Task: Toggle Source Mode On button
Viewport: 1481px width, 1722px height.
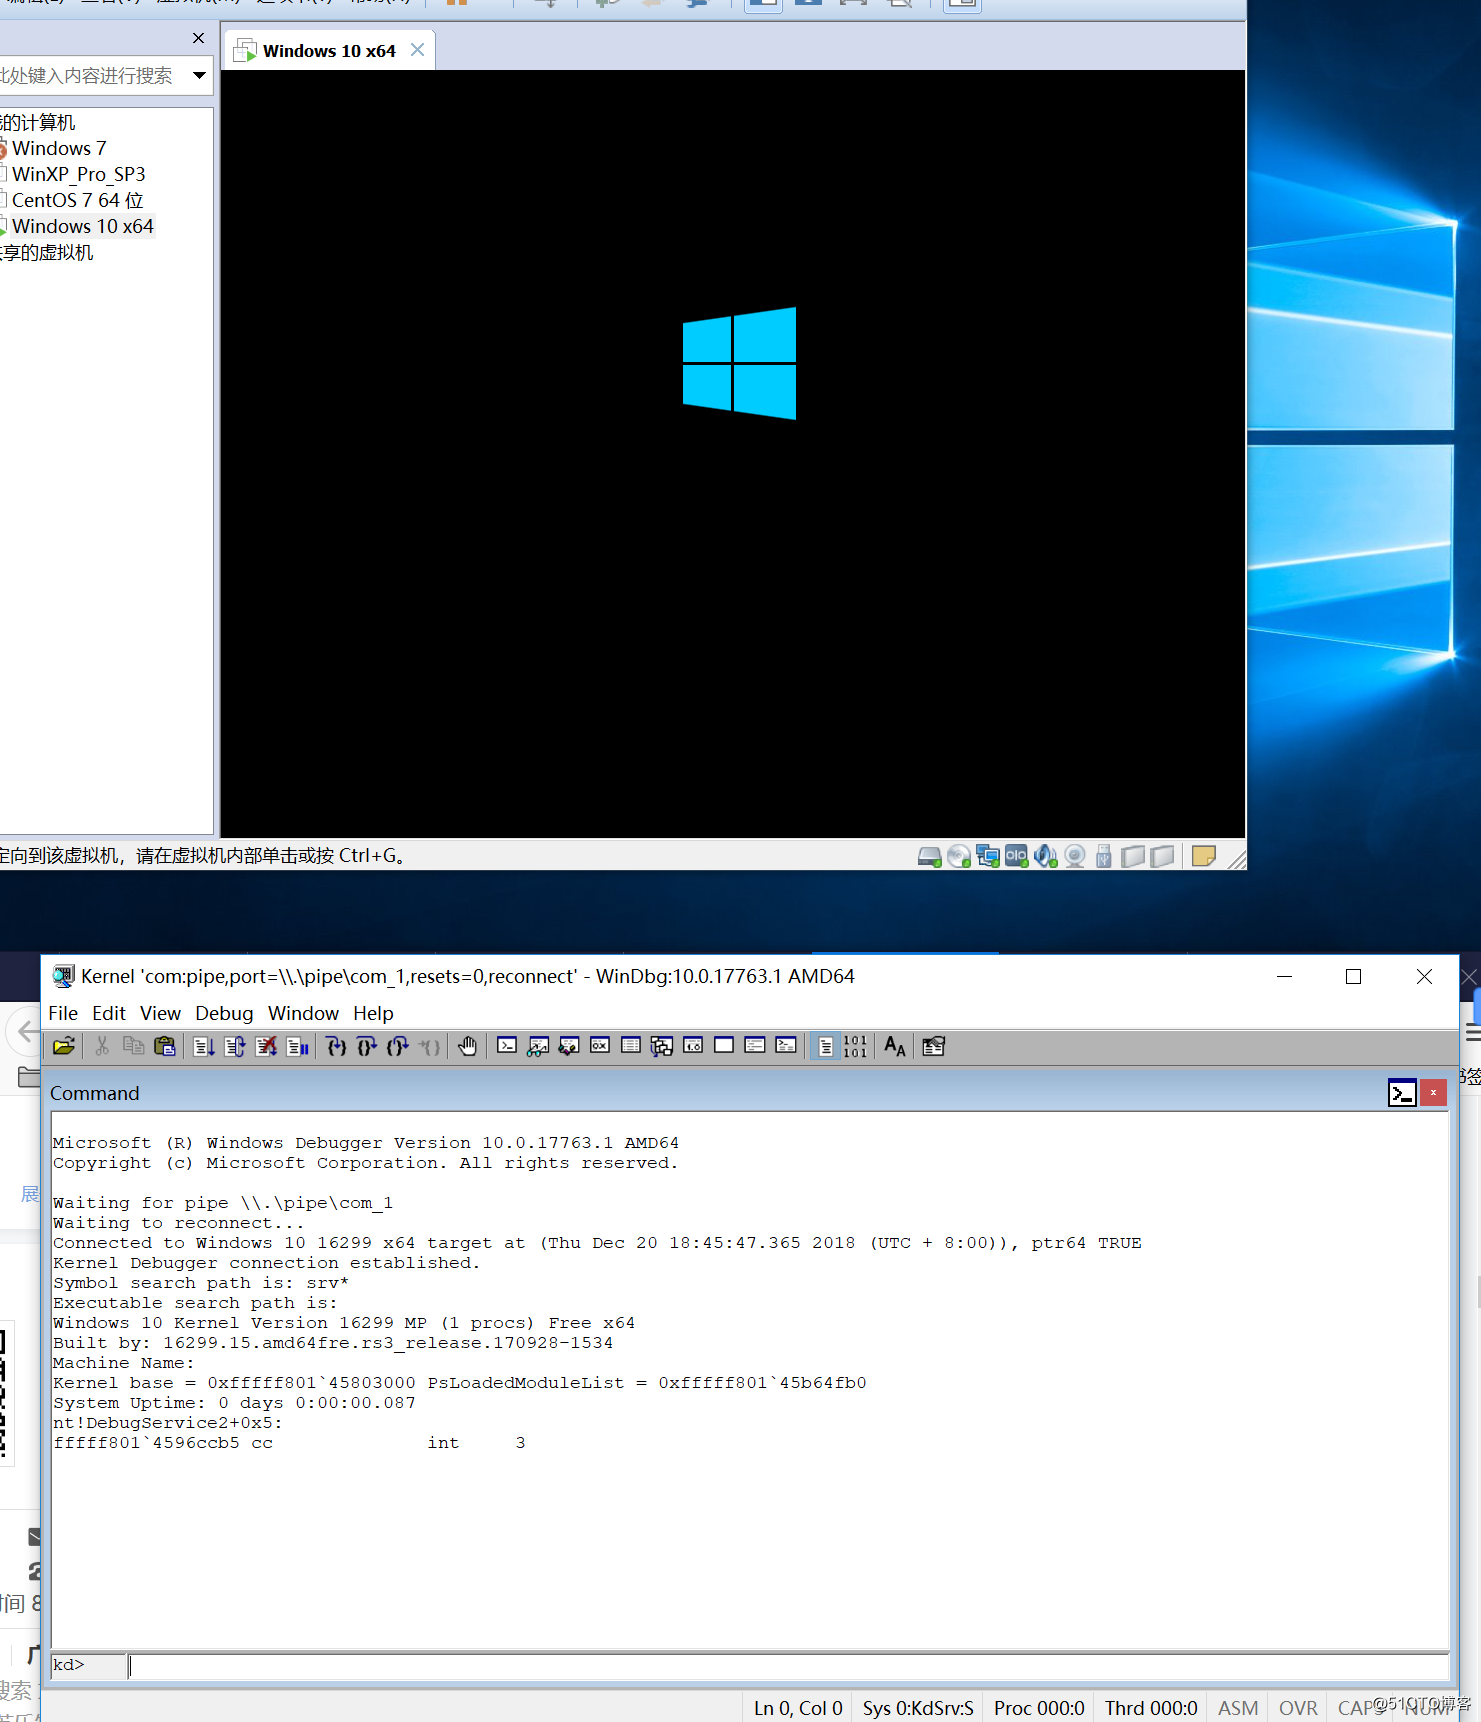Action: 825,1046
